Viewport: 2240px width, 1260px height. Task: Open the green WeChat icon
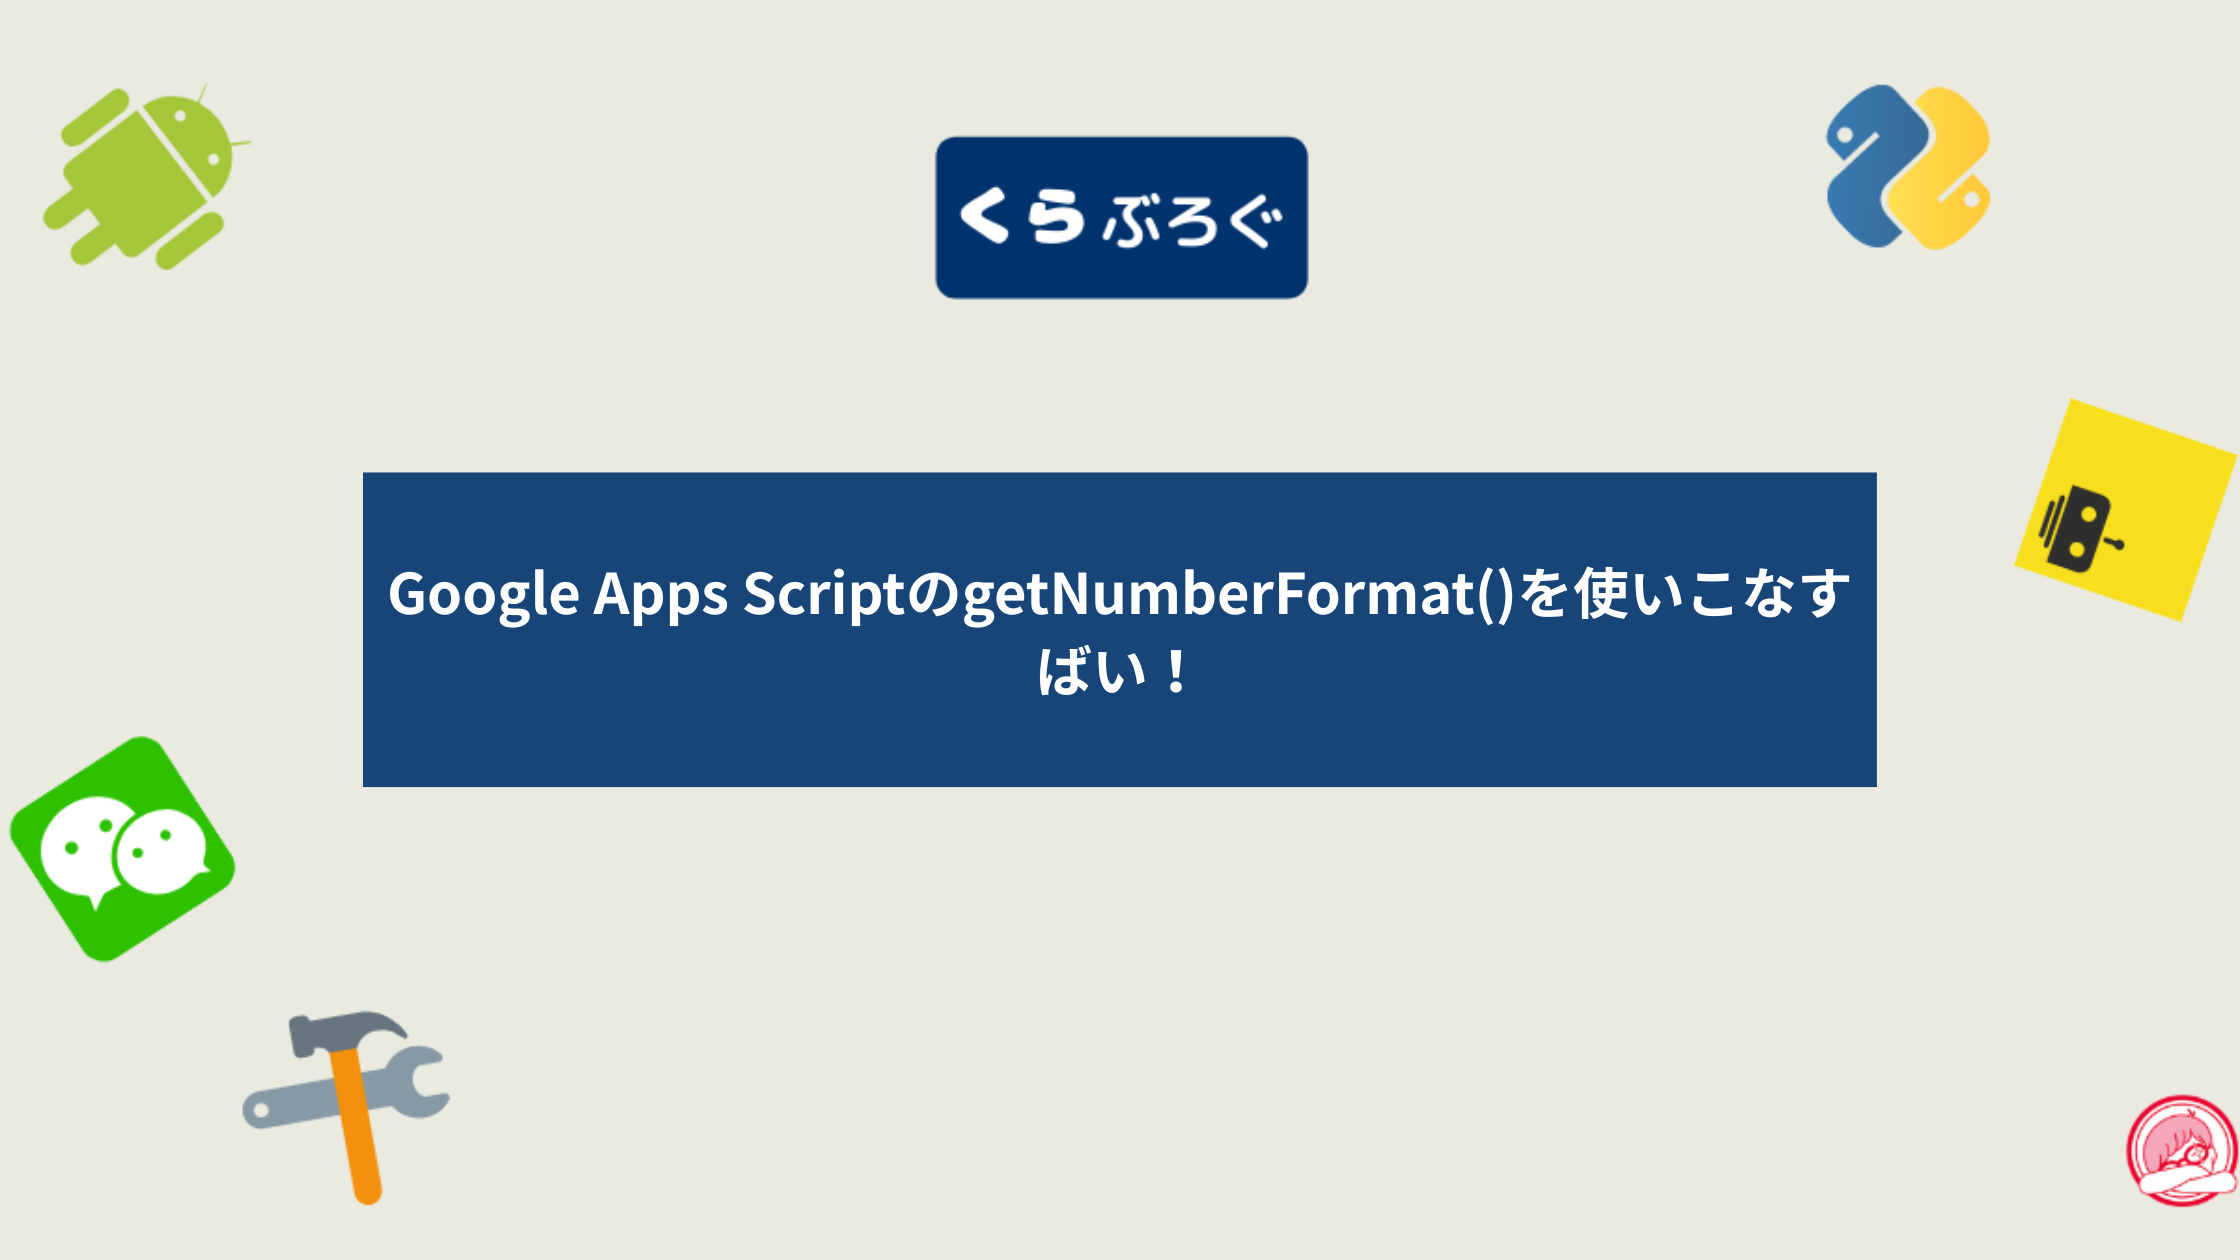pos(122,849)
